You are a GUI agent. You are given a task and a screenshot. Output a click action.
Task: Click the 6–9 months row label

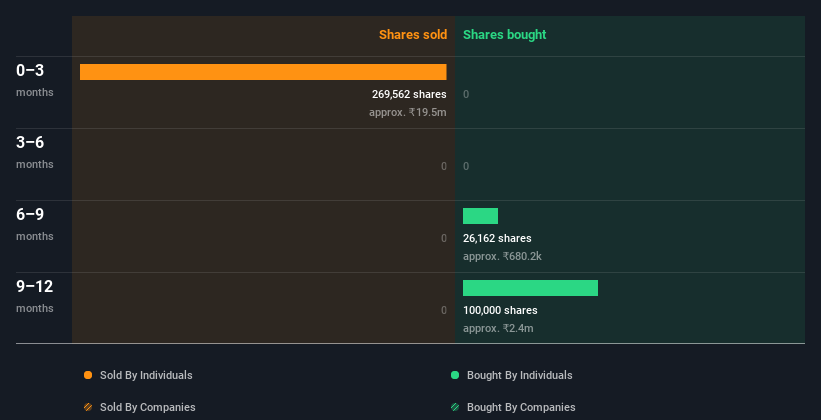[x=35, y=224]
